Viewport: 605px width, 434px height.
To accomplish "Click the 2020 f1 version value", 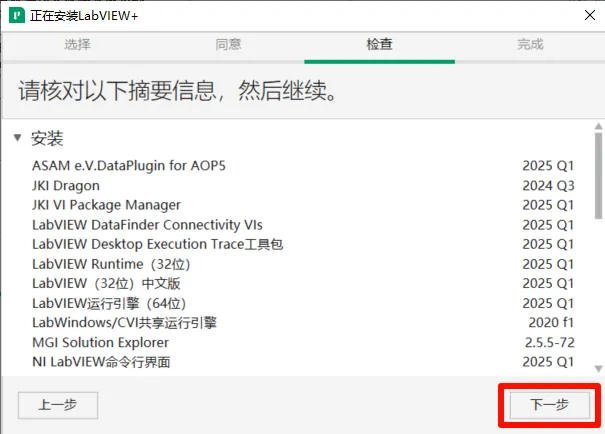I will coord(551,323).
